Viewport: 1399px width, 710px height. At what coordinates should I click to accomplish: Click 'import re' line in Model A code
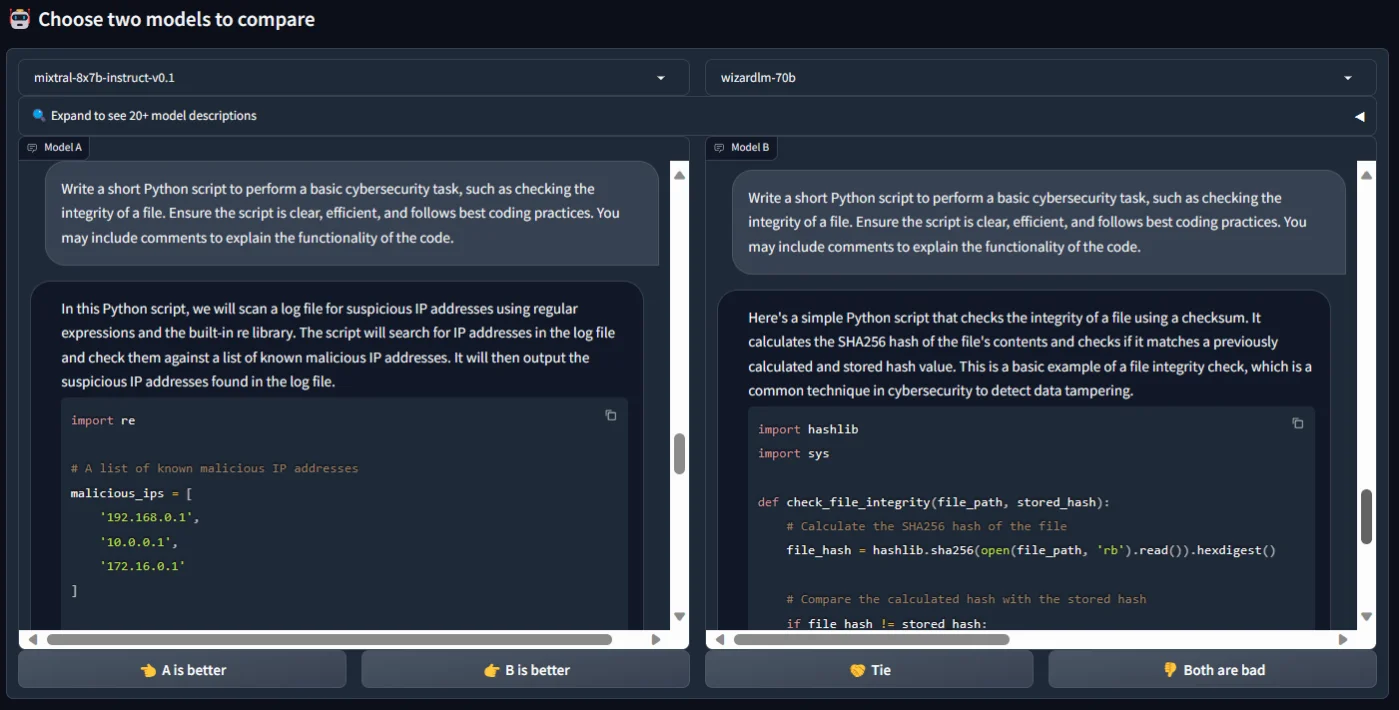coord(103,421)
